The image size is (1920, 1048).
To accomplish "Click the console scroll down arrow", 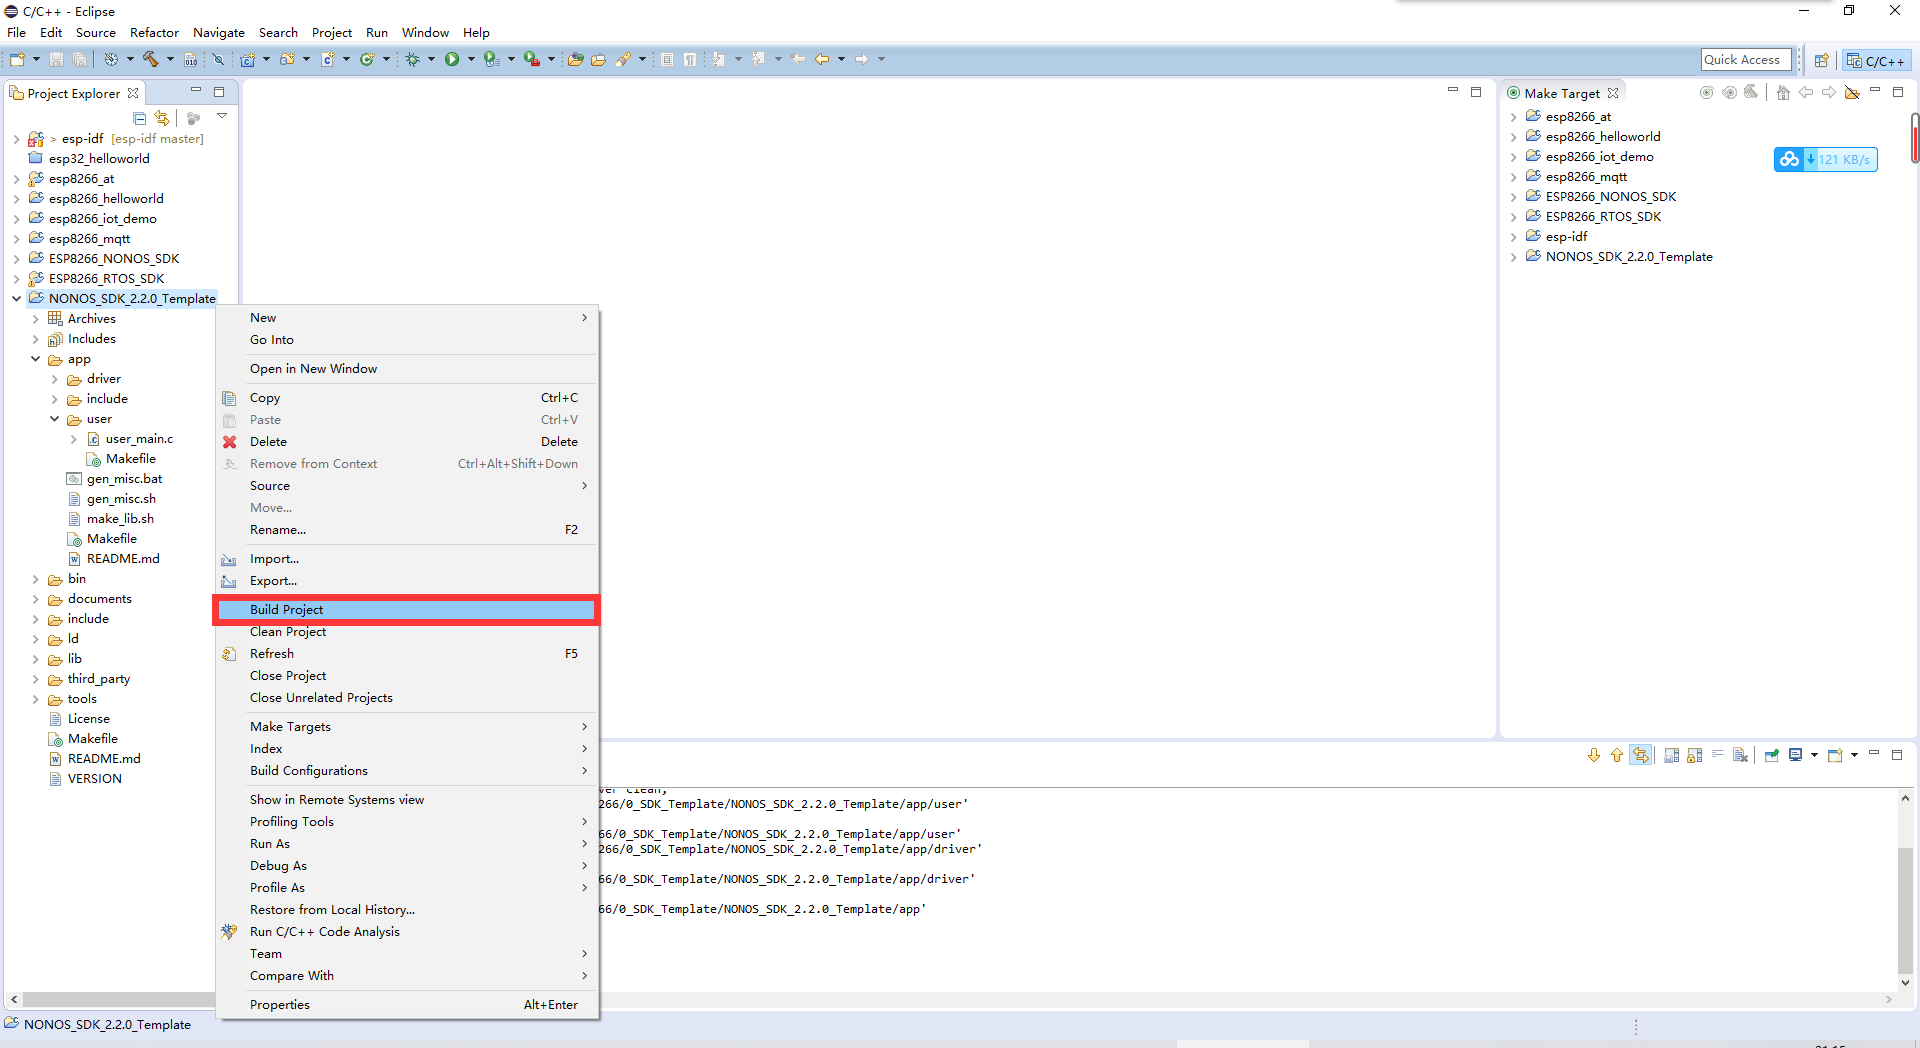I will pyautogui.click(x=1905, y=983).
